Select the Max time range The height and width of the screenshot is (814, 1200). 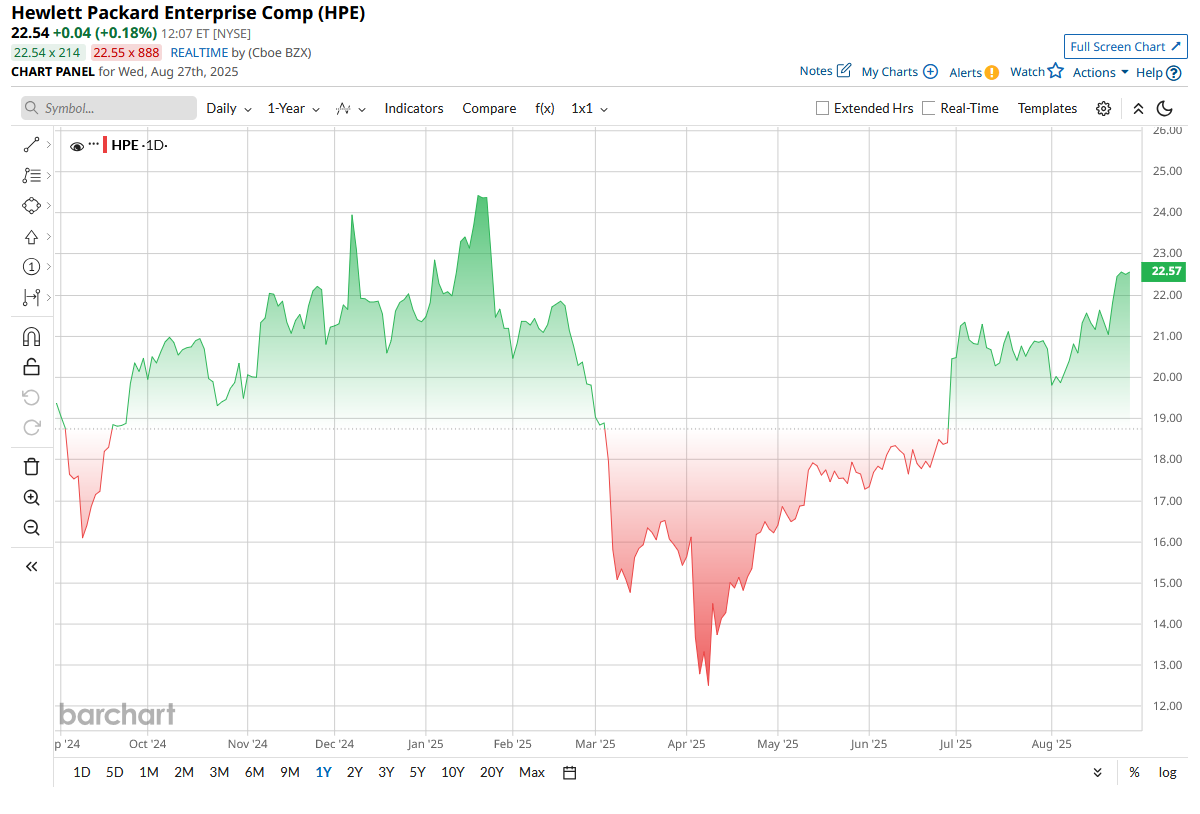[x=532, y=772]
